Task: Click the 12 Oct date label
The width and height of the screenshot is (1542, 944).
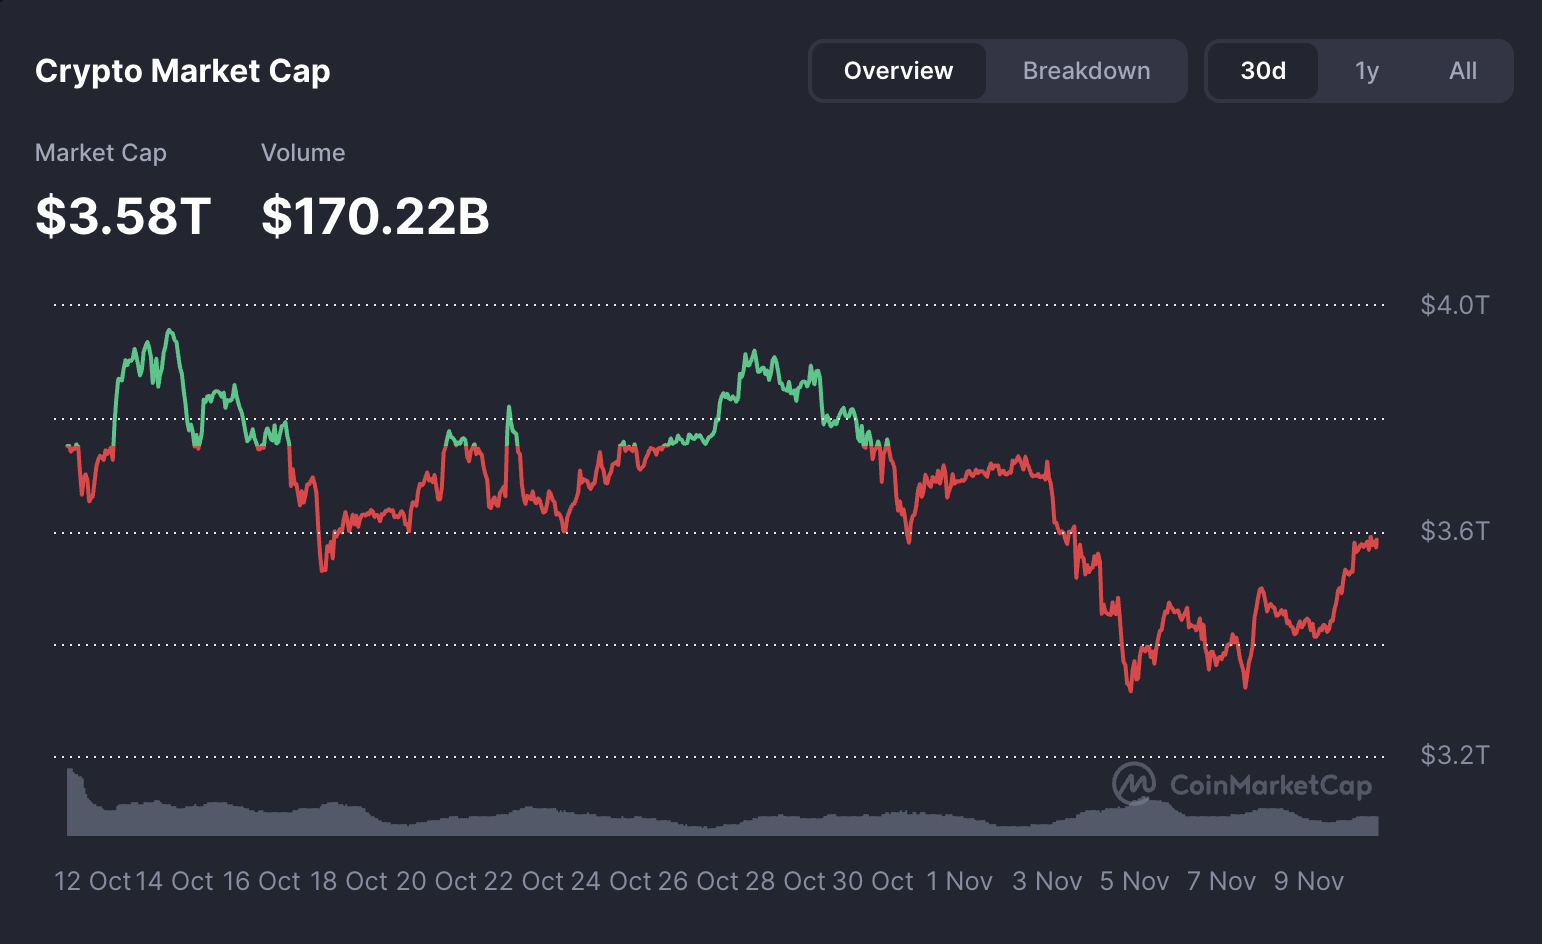Action: coord(96,881)
